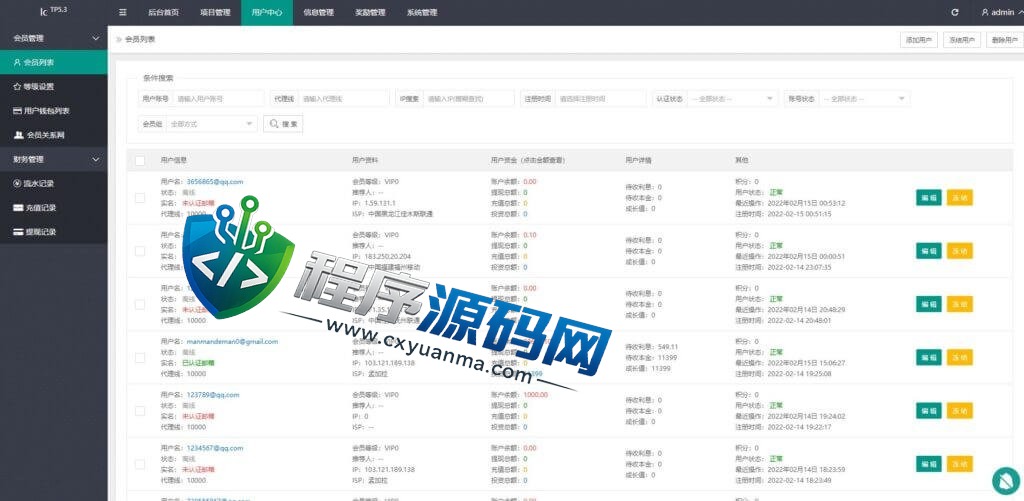Open the admin account menu
Image resolution: width=1024 pixels, height=501 pixels.
click(x=1000, y=12)
